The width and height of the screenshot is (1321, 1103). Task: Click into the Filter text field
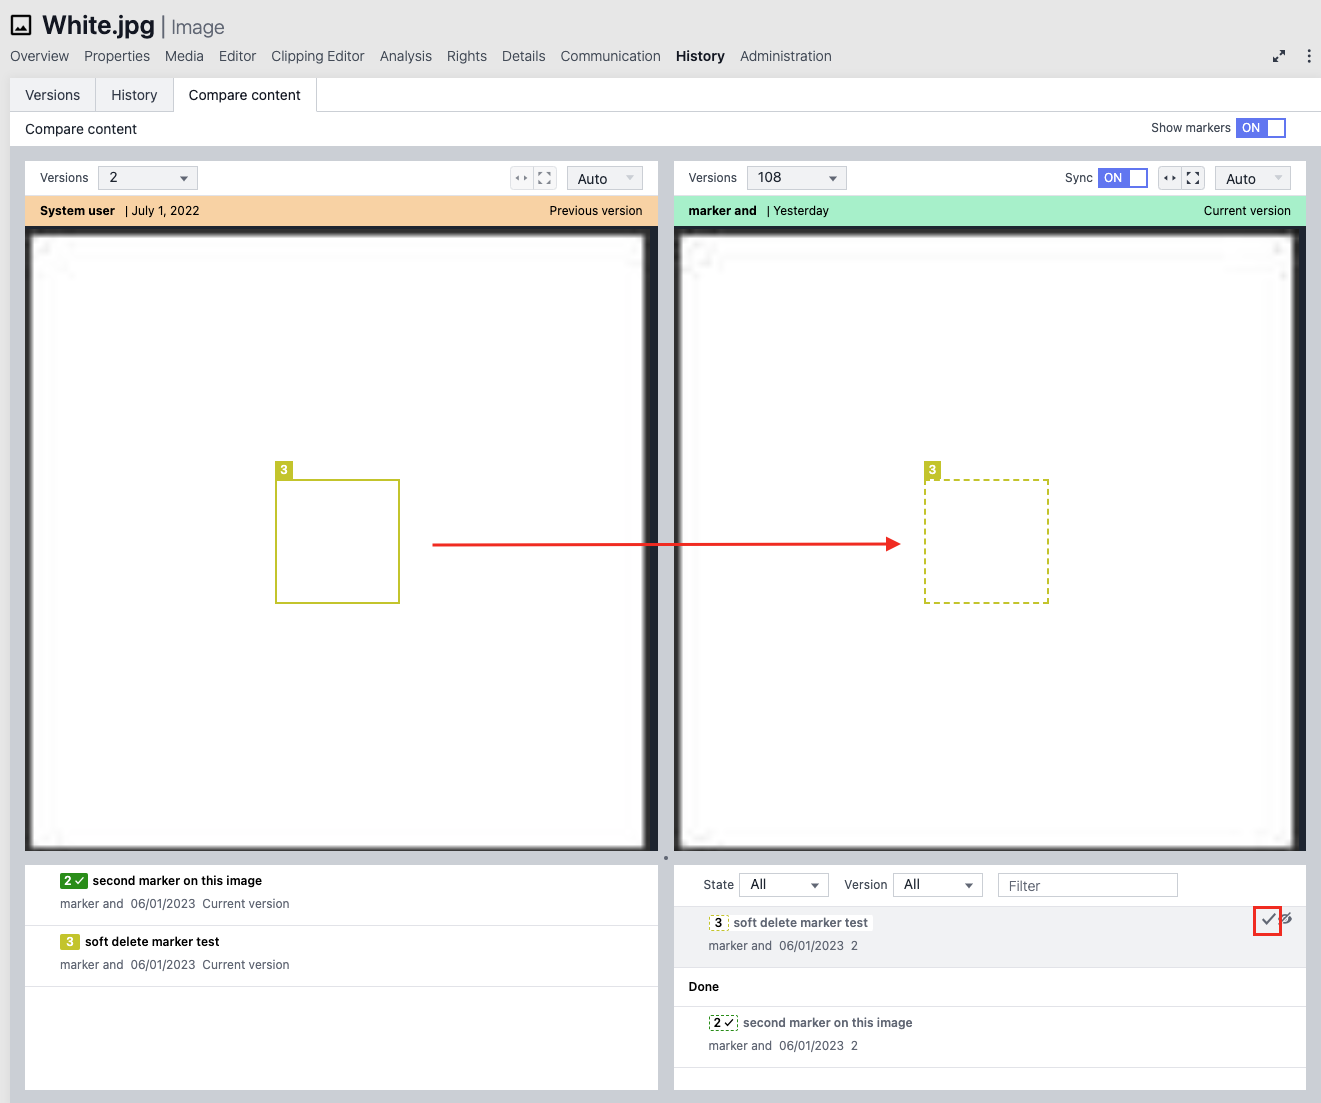(x=1087, y=885)
